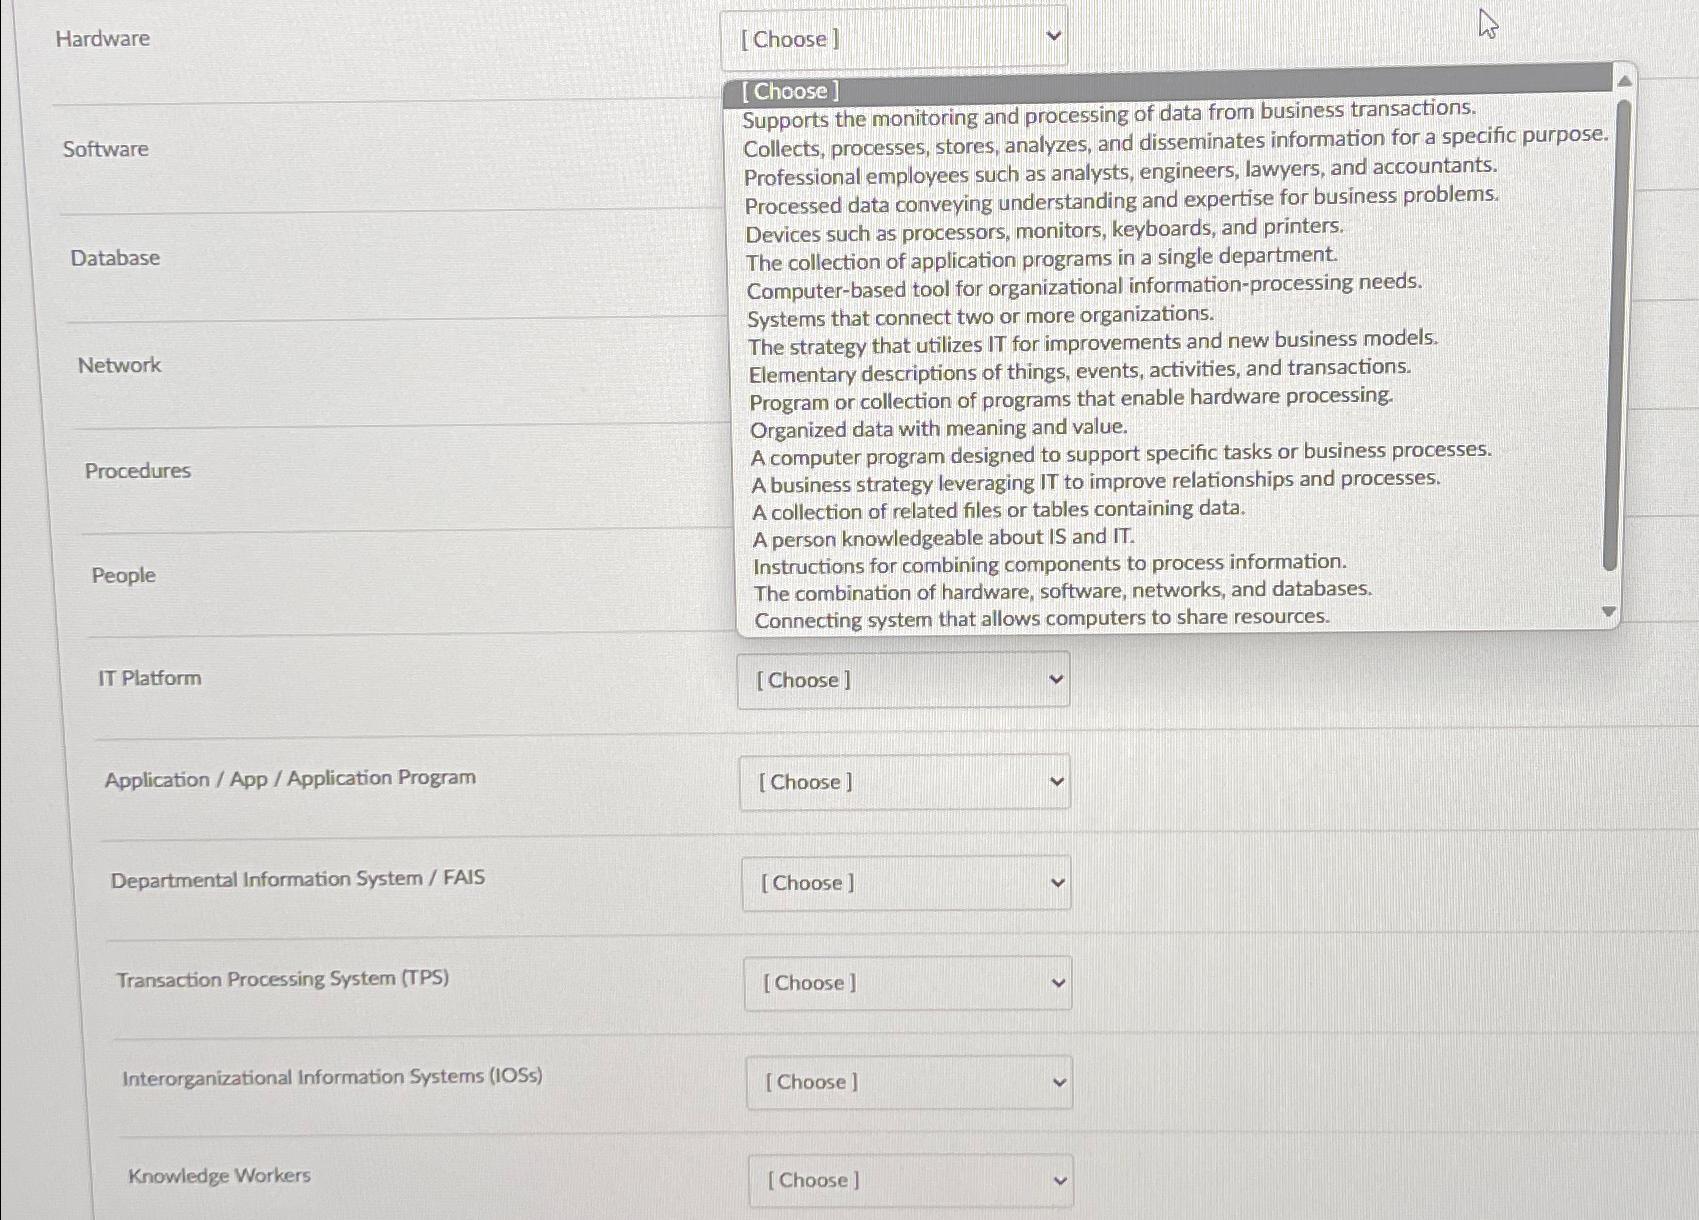The height and width of the screenshot is (1220, 1699).
Task: Select "A collection of related files or tables containing data"
Action: pos(998,510)
